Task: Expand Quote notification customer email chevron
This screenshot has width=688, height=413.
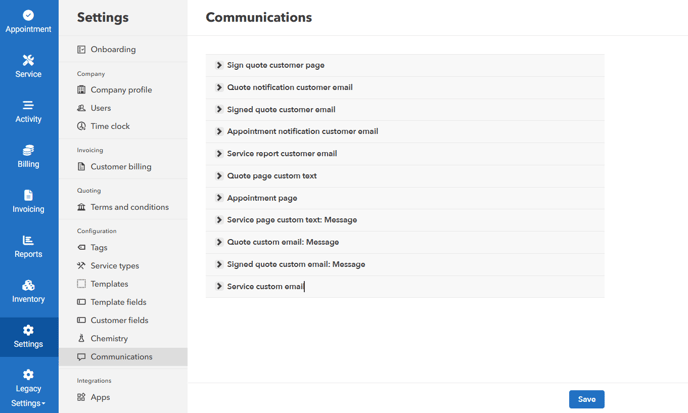Action: click(x=219, y=87)
